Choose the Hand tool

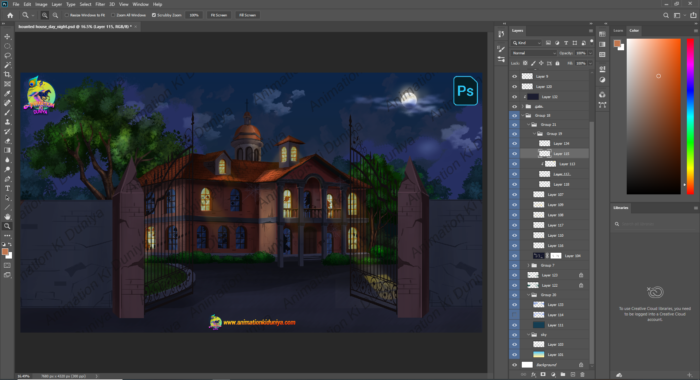point(7,217)
